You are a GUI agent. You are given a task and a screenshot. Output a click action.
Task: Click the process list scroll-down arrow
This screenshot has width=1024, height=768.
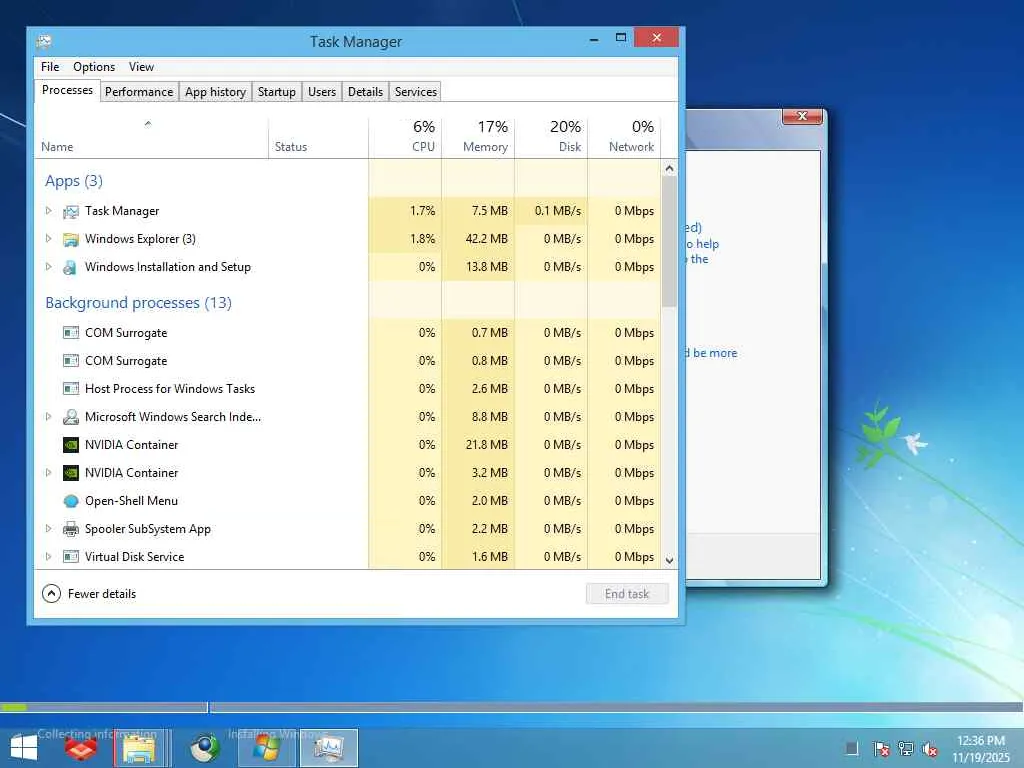669,560
